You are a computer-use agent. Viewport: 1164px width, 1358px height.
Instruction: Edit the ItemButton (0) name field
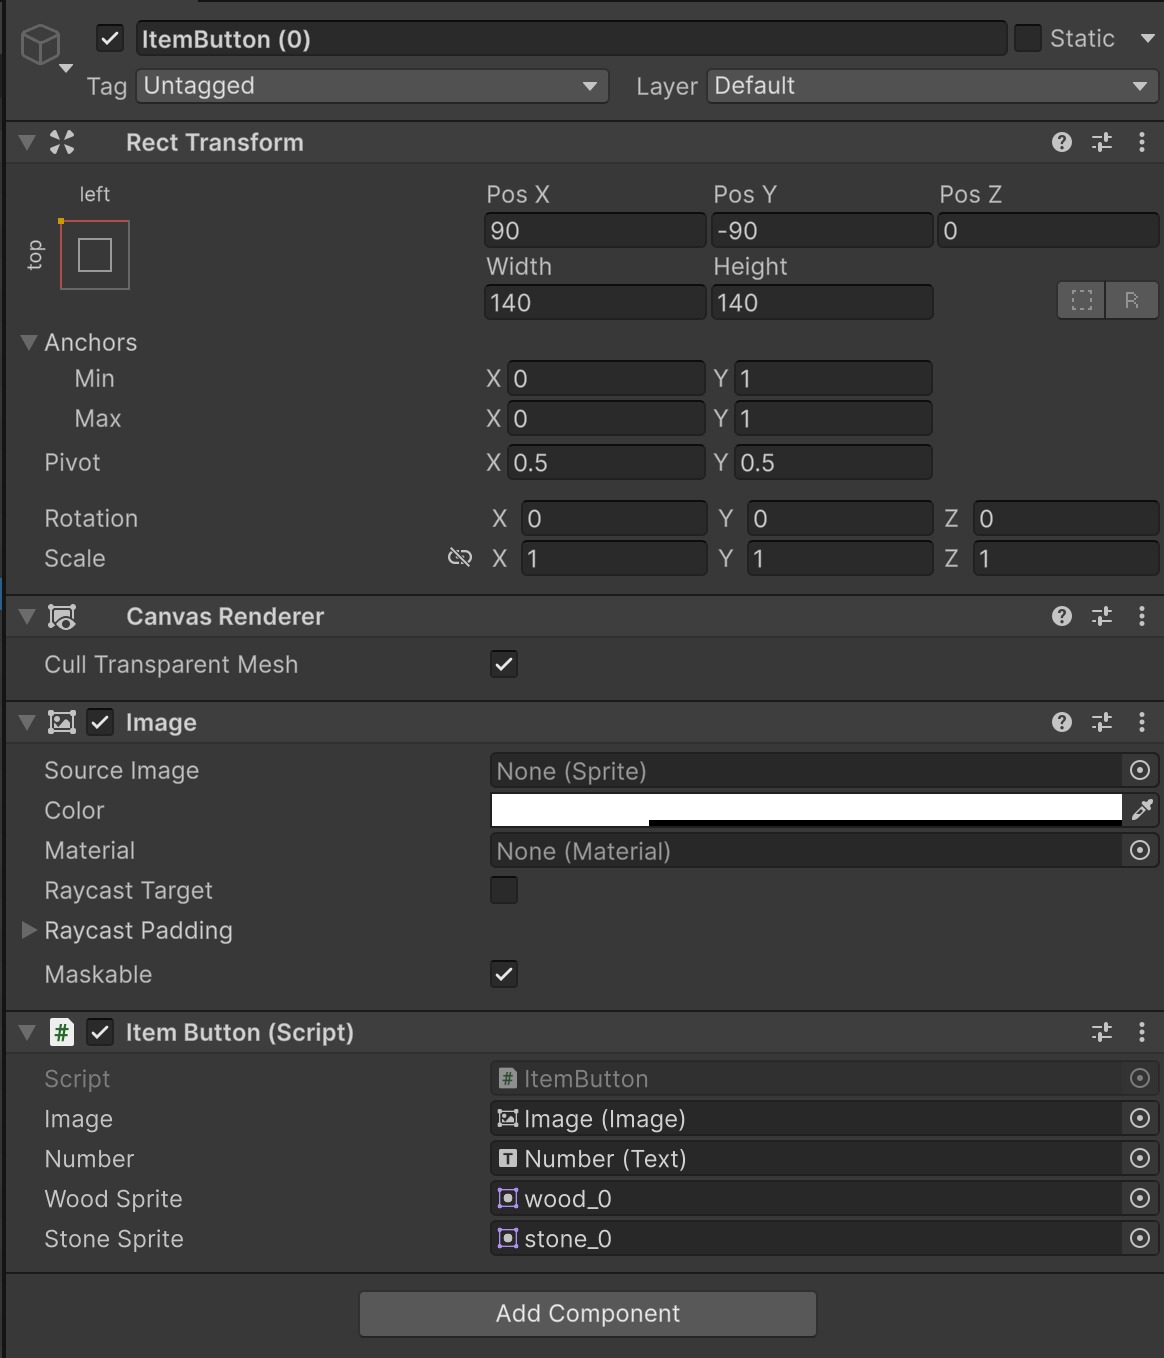click(x=571, y=39)
